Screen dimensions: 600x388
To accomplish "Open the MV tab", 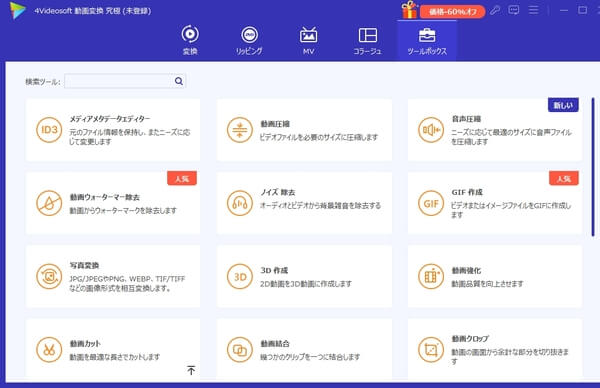I will coord(308,40).
